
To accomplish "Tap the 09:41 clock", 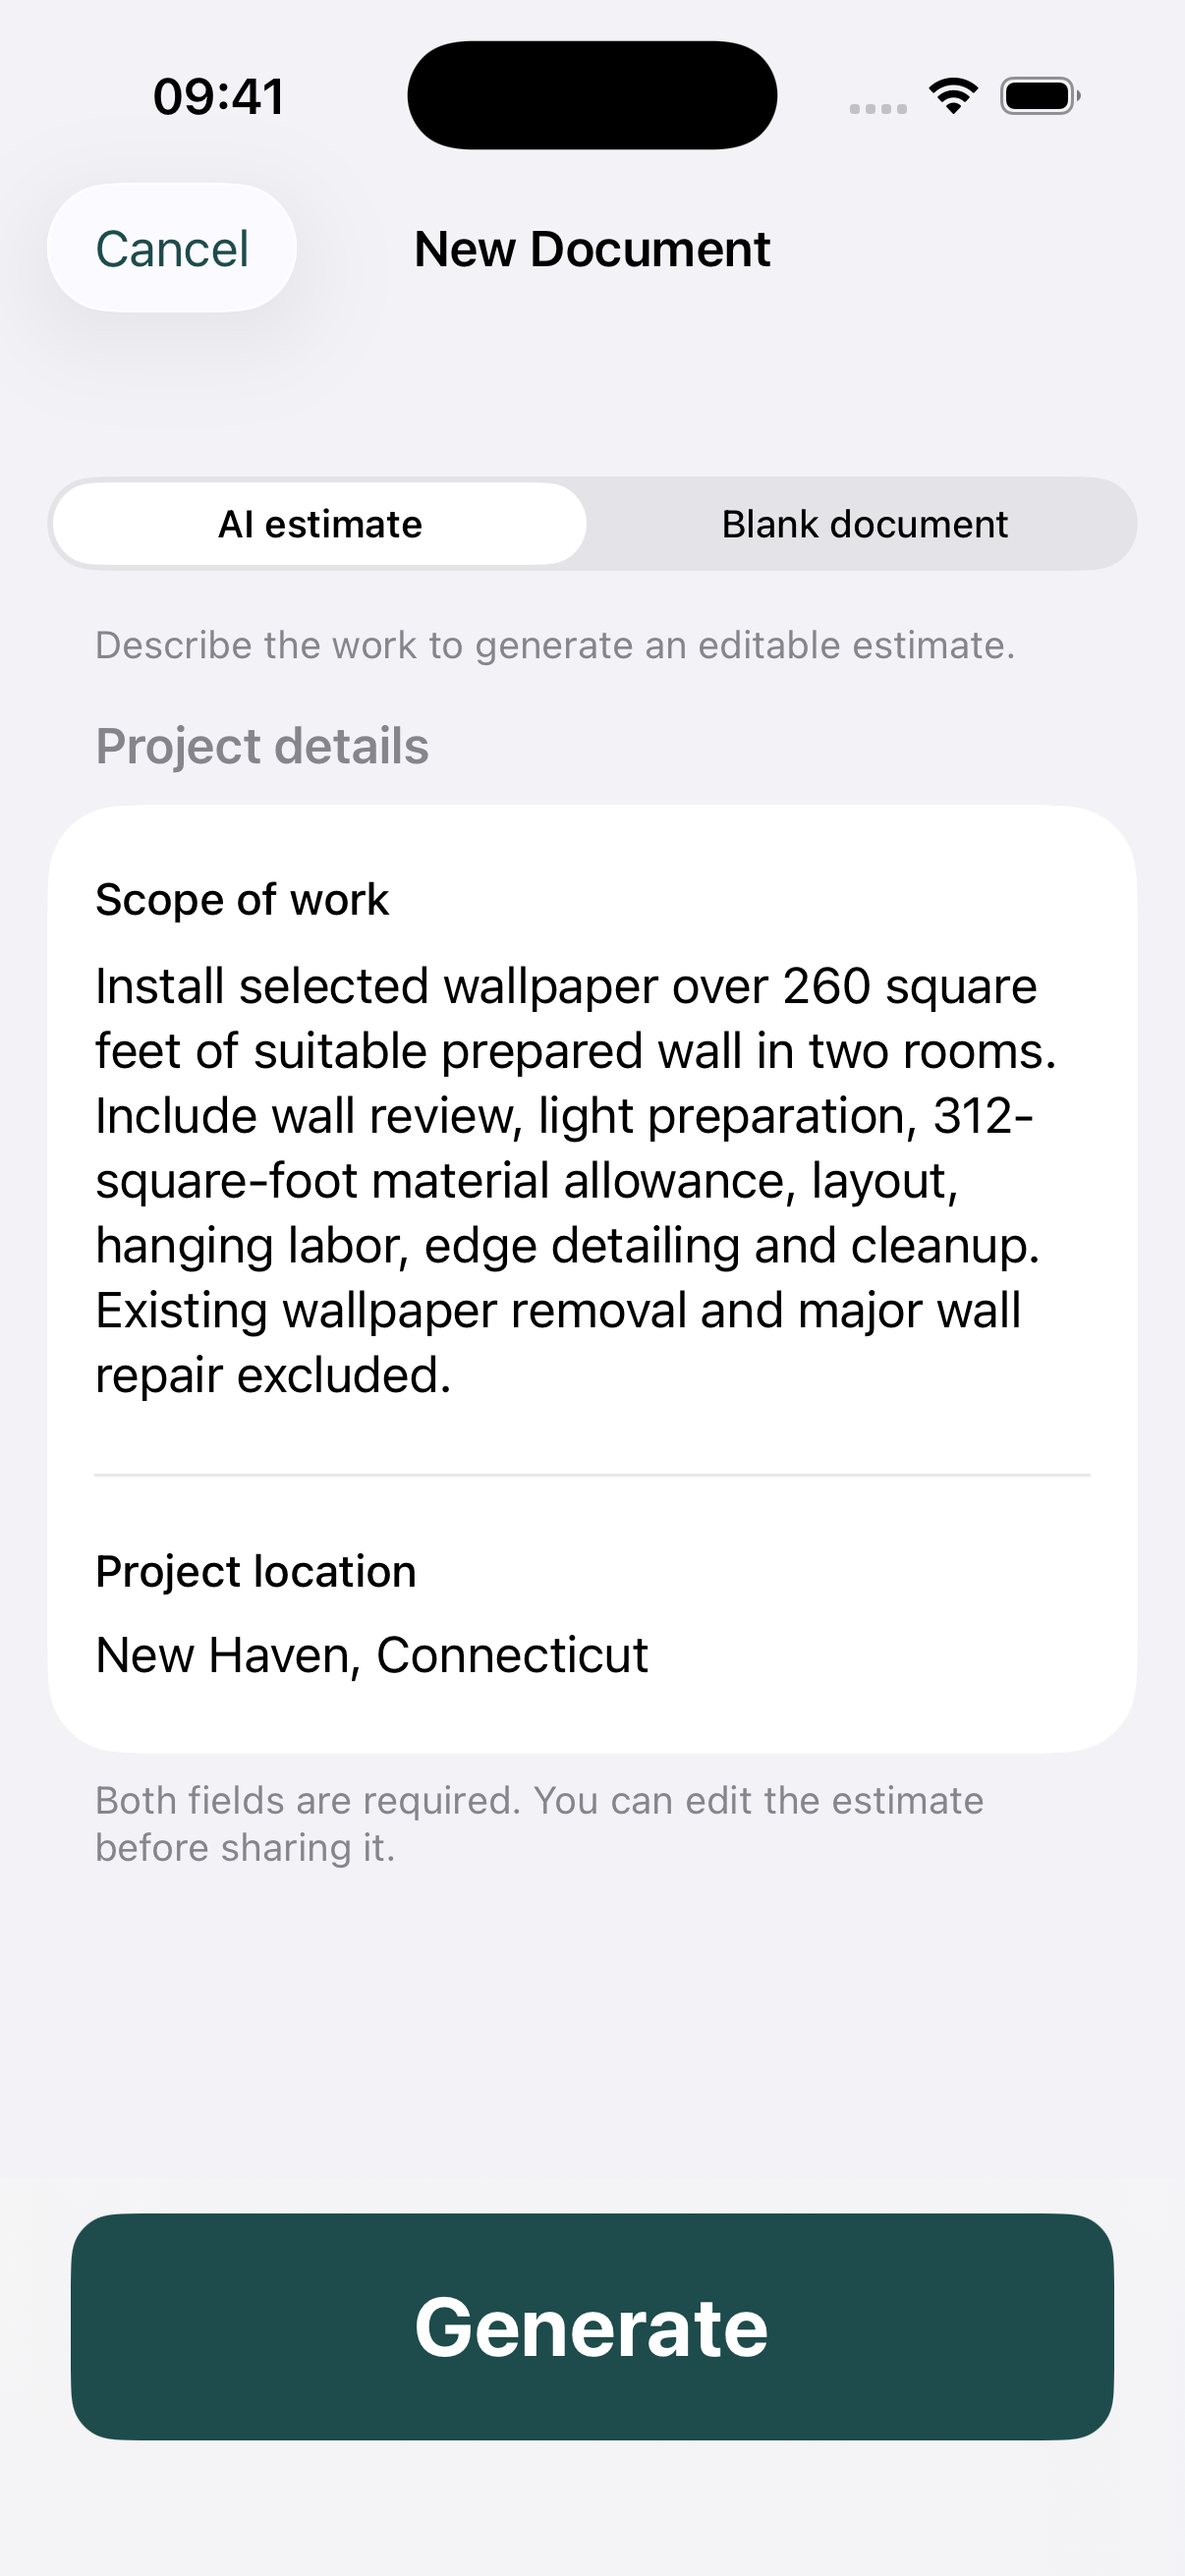I will click(x=218, y=97).
